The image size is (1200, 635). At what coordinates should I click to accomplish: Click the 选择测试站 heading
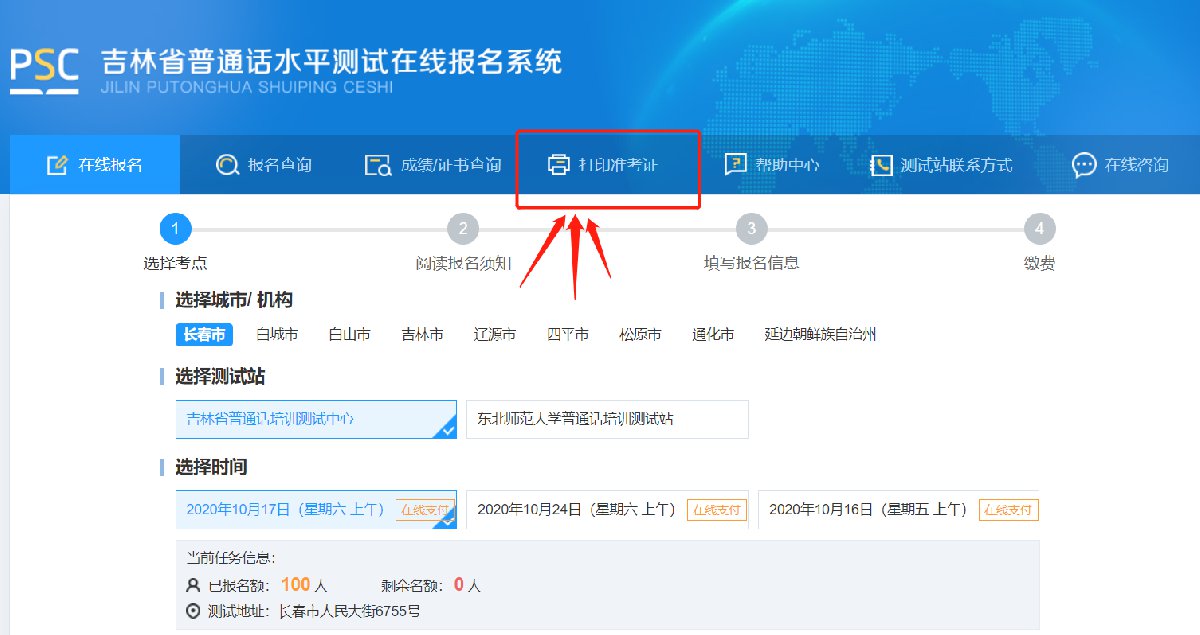(220, 377)
